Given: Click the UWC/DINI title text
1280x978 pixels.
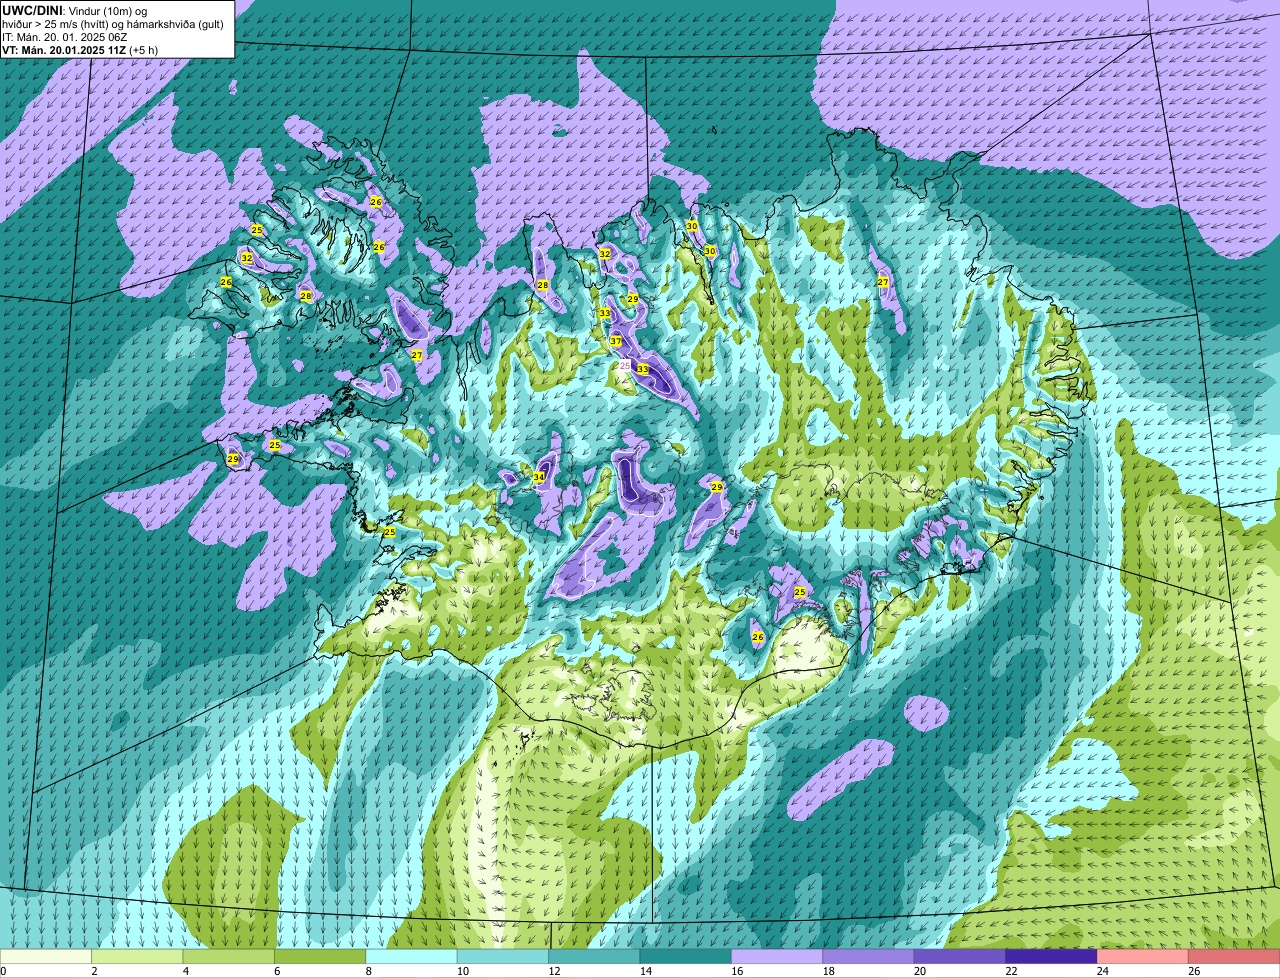Looking at the screenshot, I should coord(33,10).
